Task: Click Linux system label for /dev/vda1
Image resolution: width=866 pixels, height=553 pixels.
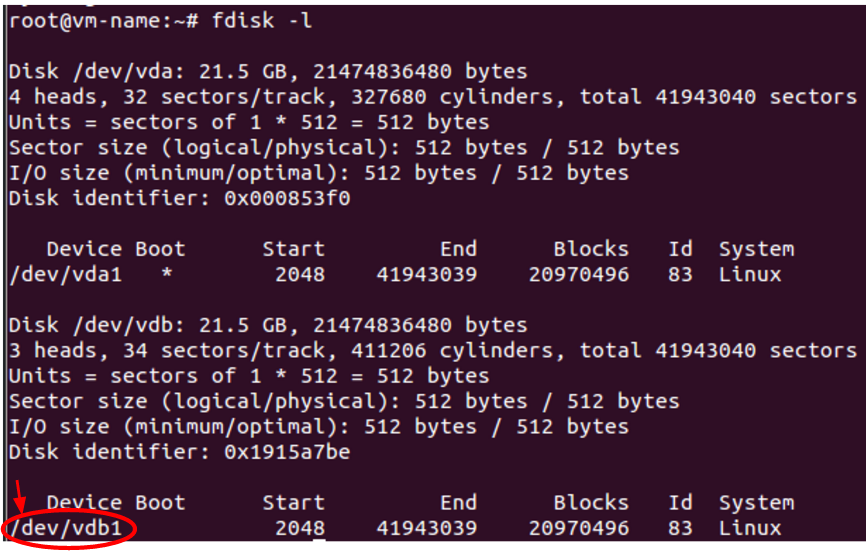Action: tap(749, 274)
